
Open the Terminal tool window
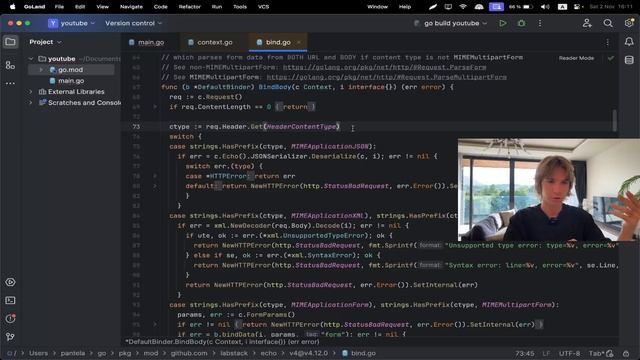tap(10, 300)
